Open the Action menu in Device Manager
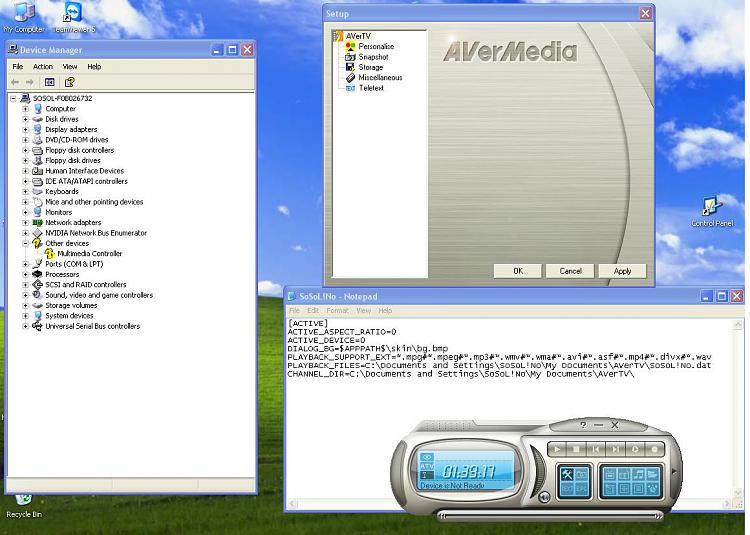The width and height of the screenshot is (750, 535). pyautogui.click(x=43, y=66)
